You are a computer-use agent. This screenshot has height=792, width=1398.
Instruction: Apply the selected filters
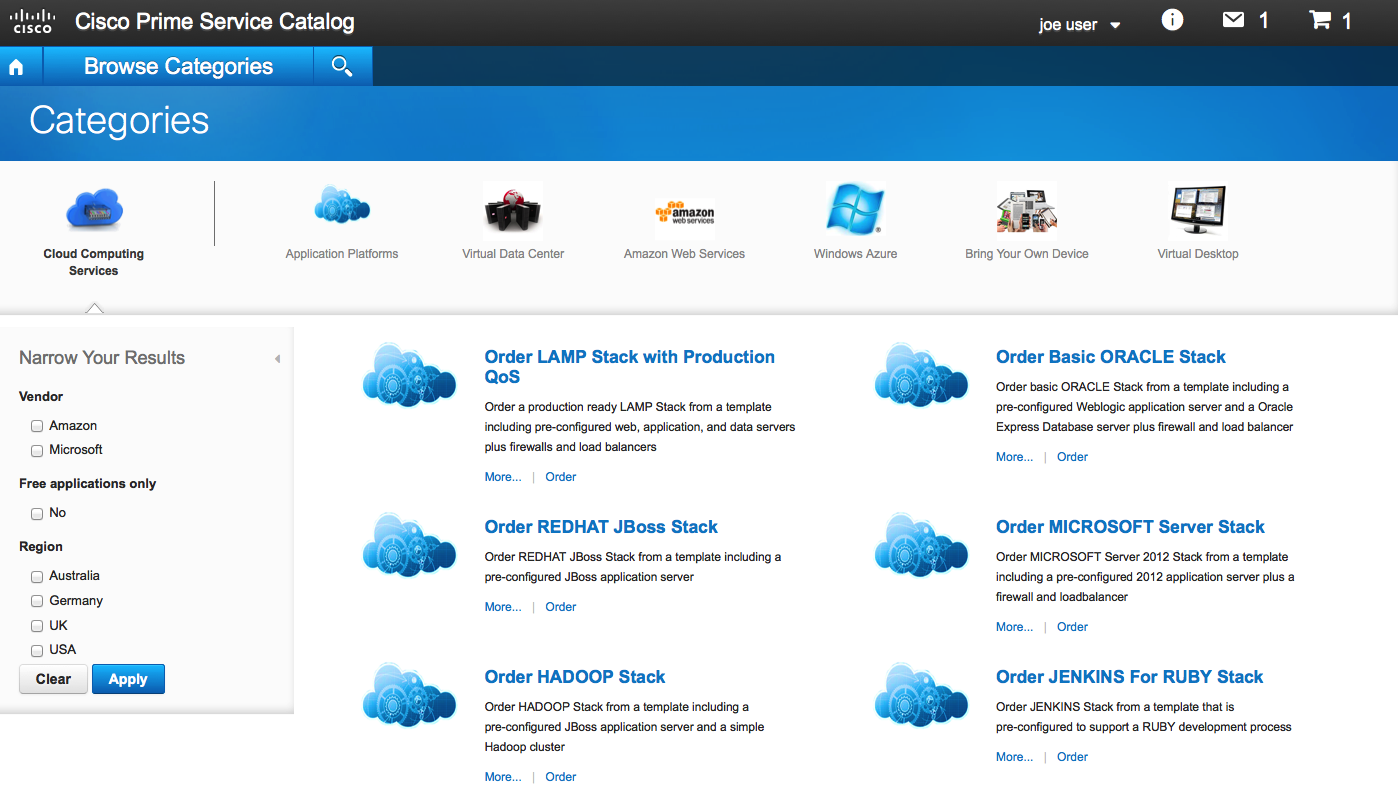(128, 679)
